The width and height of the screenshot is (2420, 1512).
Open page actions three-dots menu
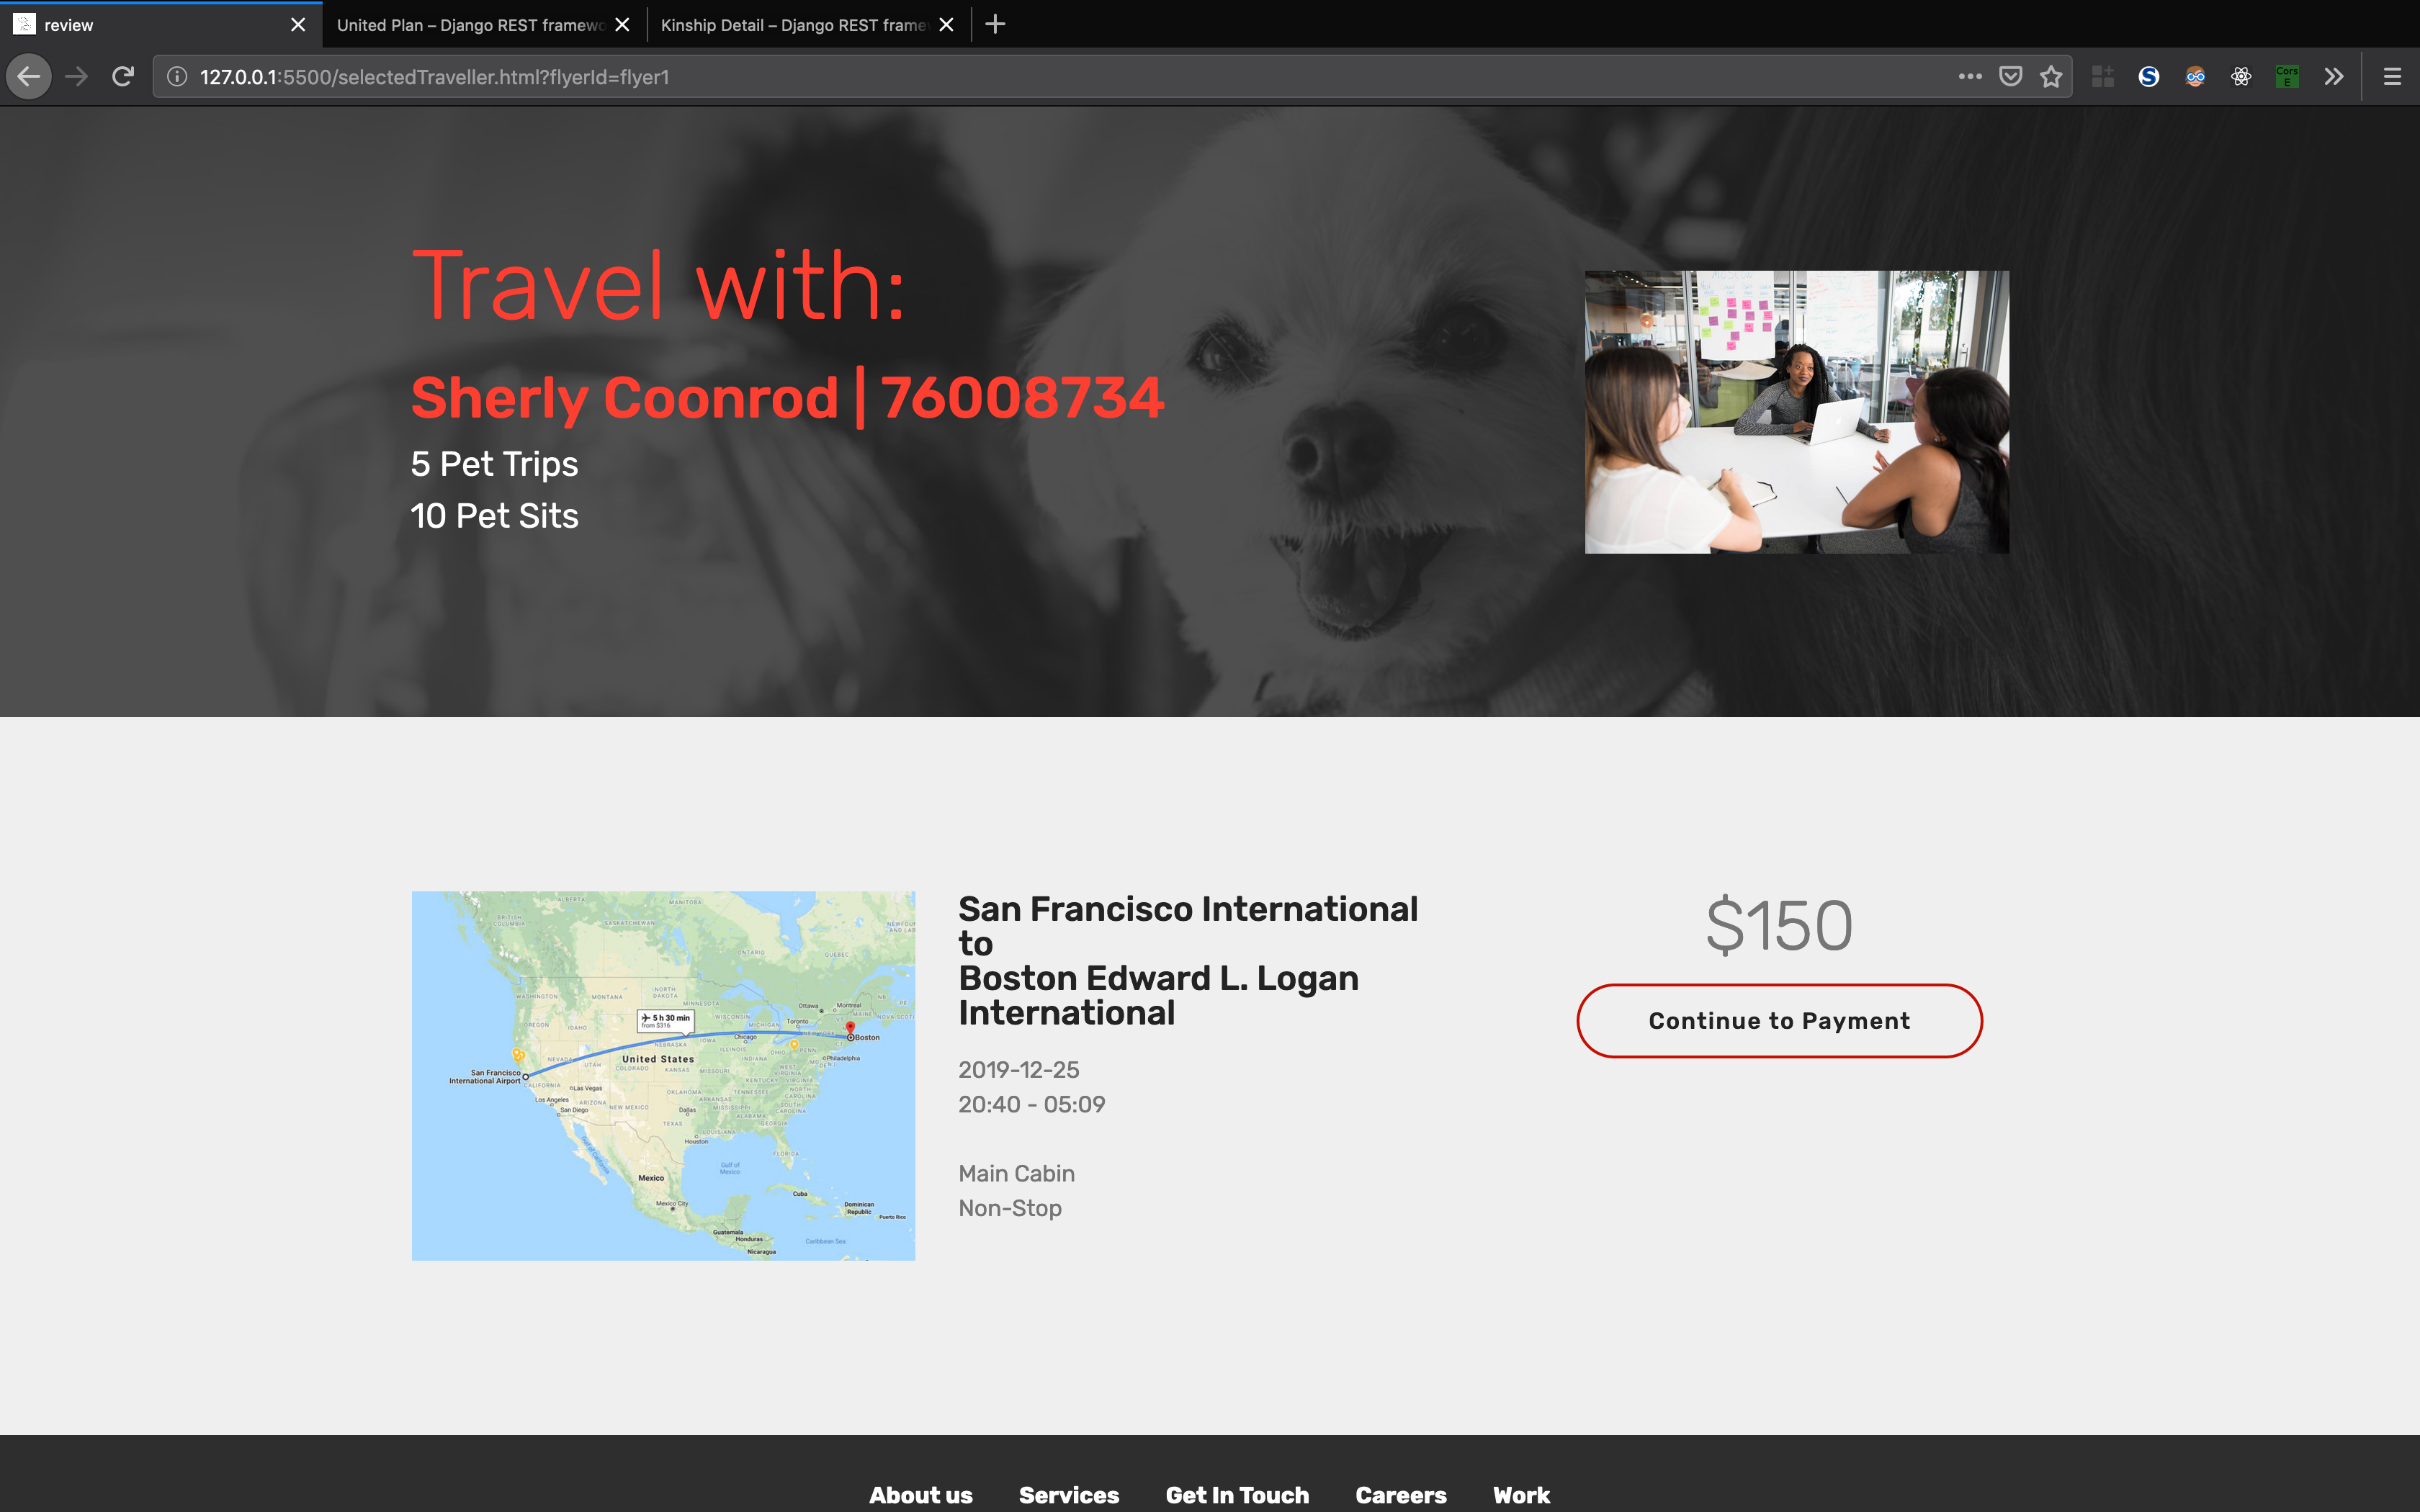click(x=1969, y=77)
